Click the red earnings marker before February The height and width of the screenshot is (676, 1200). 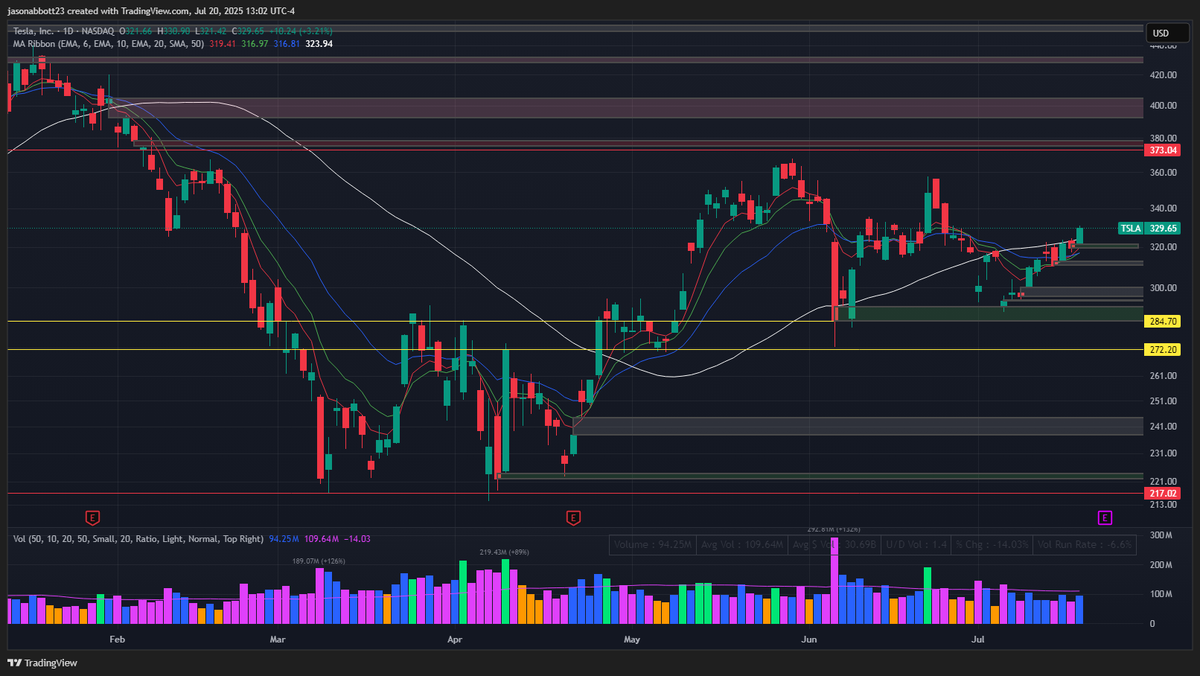tap(92, 517)
